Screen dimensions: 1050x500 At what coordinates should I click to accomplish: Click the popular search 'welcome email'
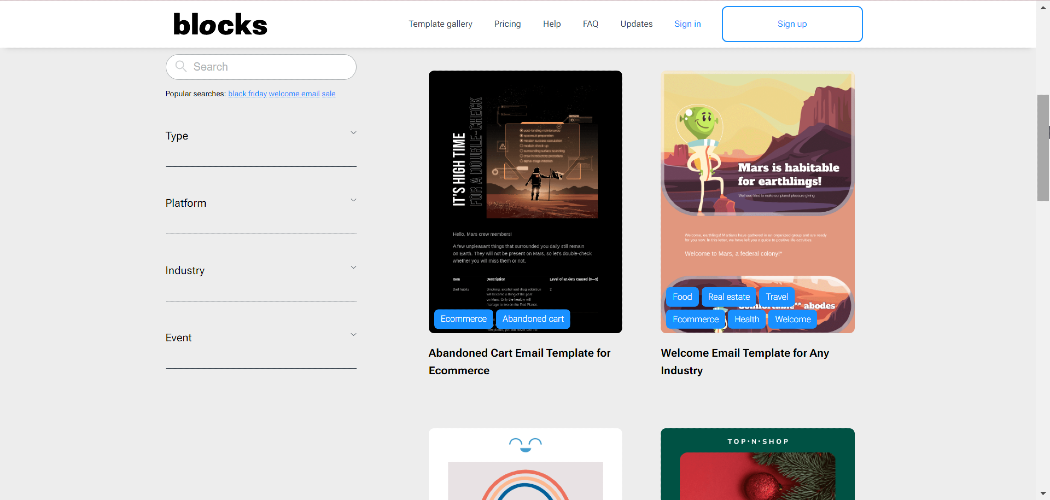294,94
